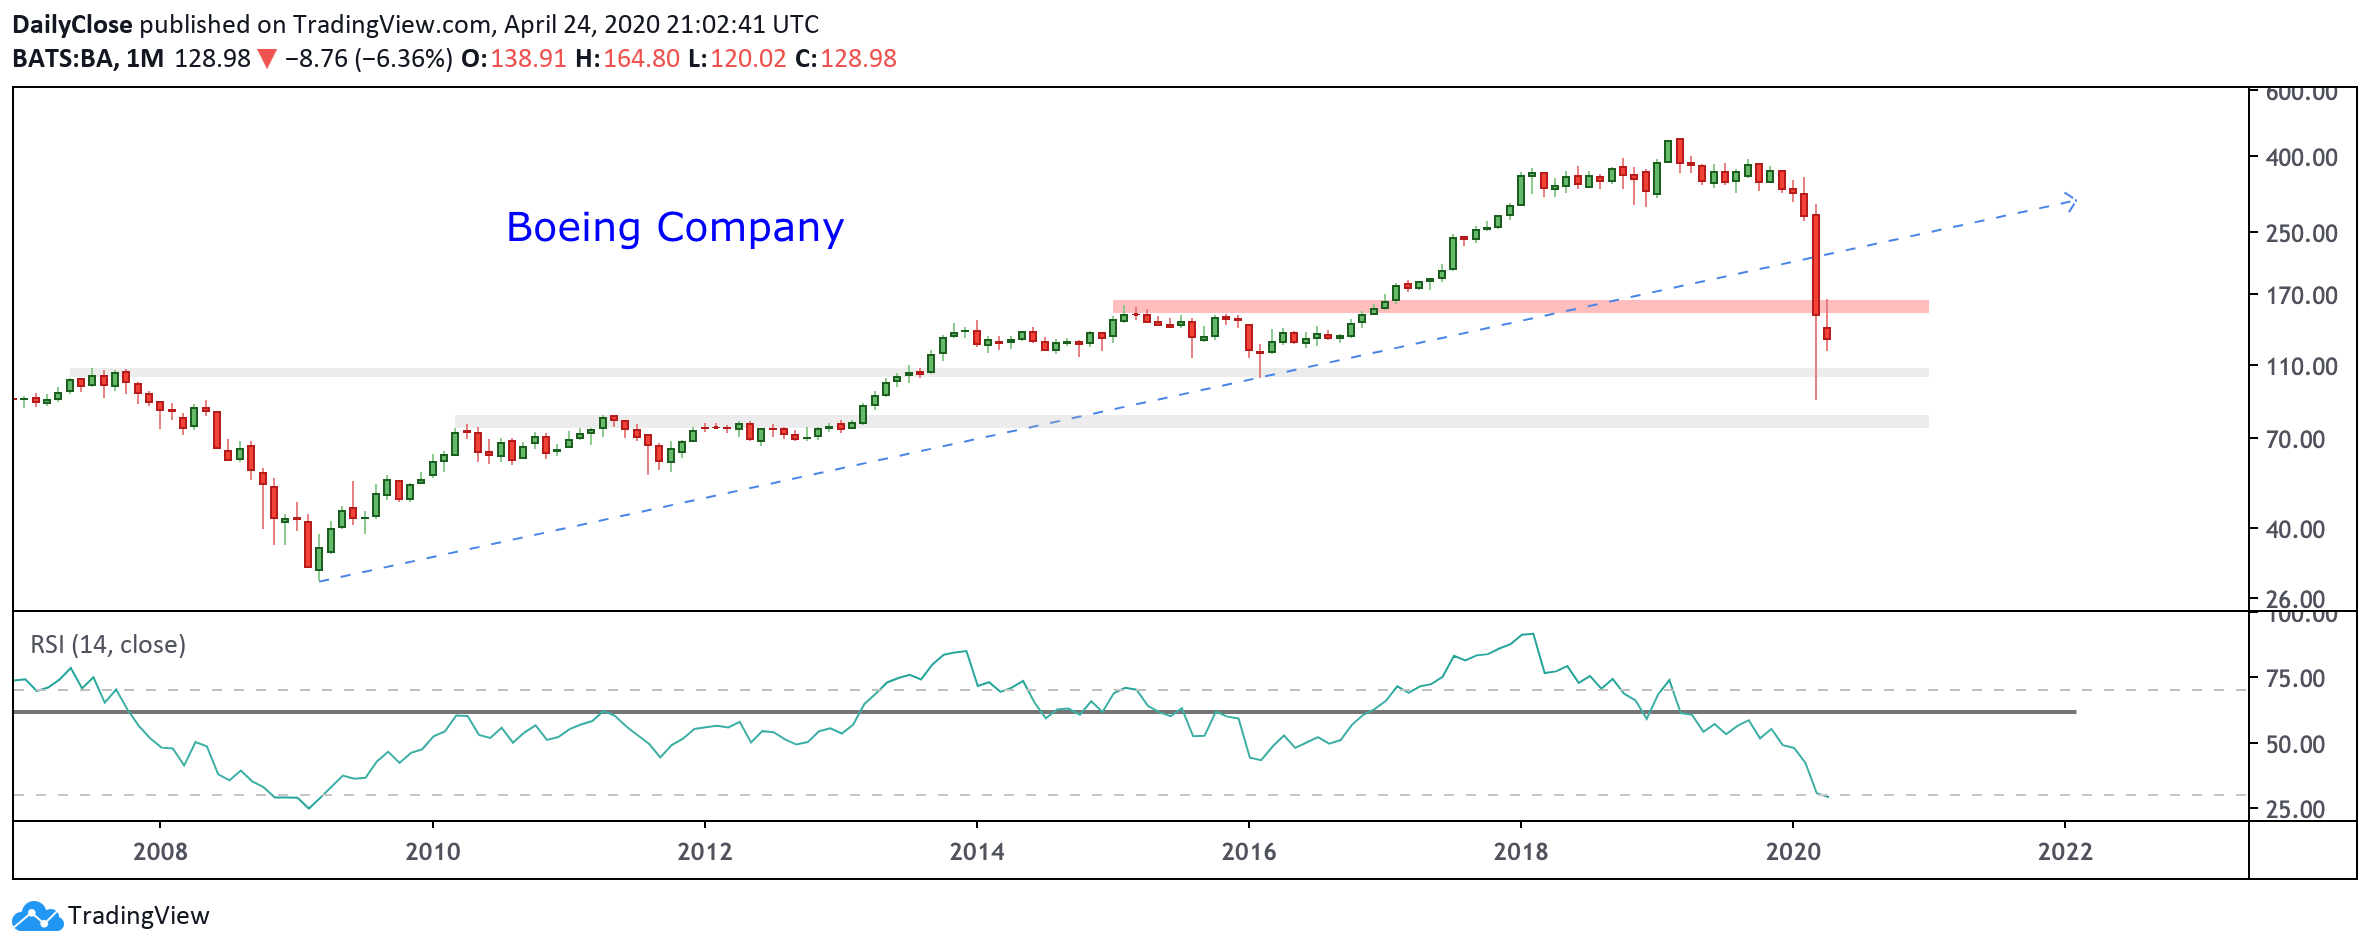Viewport: 2370px width, 952px height.
Task: Click the 2020 label on time axis
Action: click(x=1792, y=852)
